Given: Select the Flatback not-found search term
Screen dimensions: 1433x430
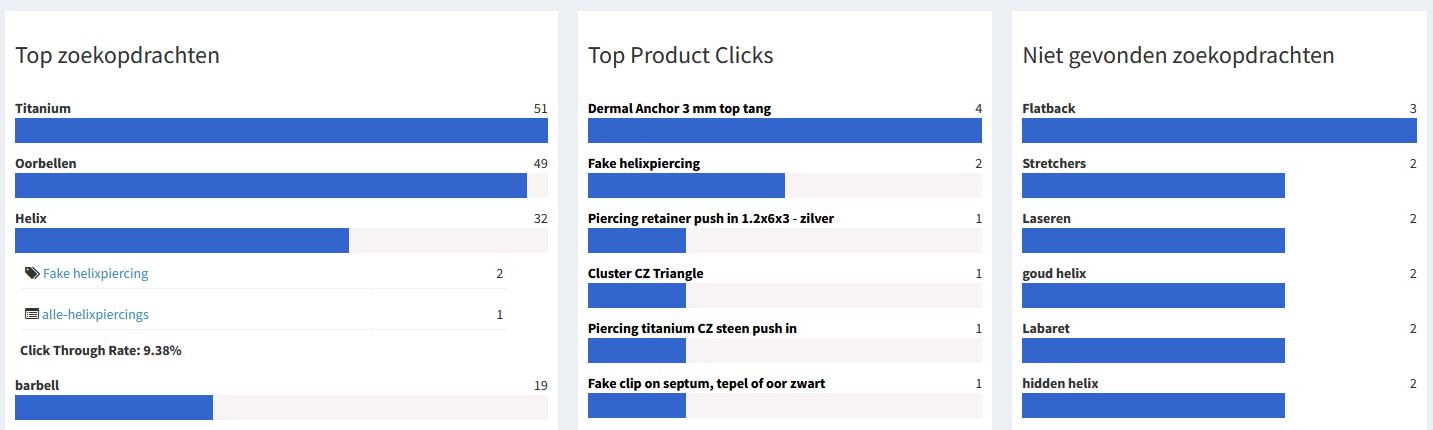Looking at the screenshot, I should click(x=1049, y=108).
